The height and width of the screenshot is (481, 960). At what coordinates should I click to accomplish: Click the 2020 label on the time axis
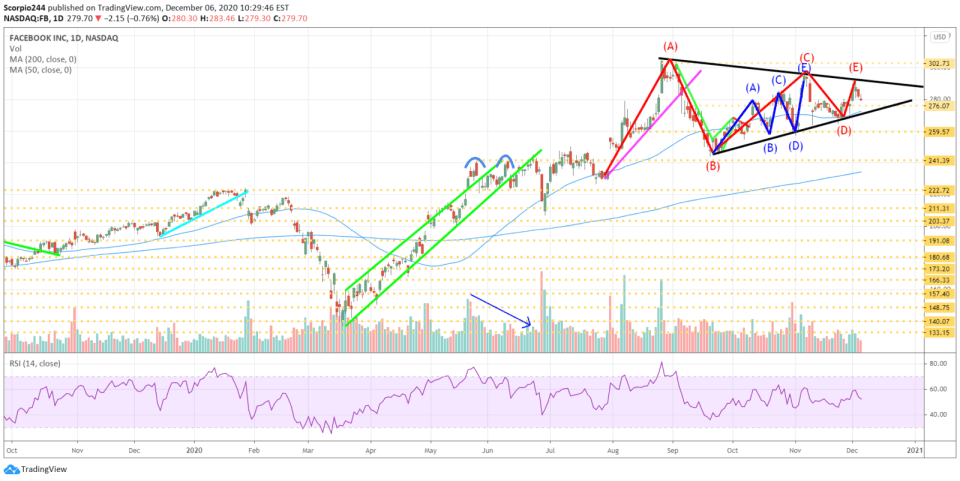click(194, 450)
